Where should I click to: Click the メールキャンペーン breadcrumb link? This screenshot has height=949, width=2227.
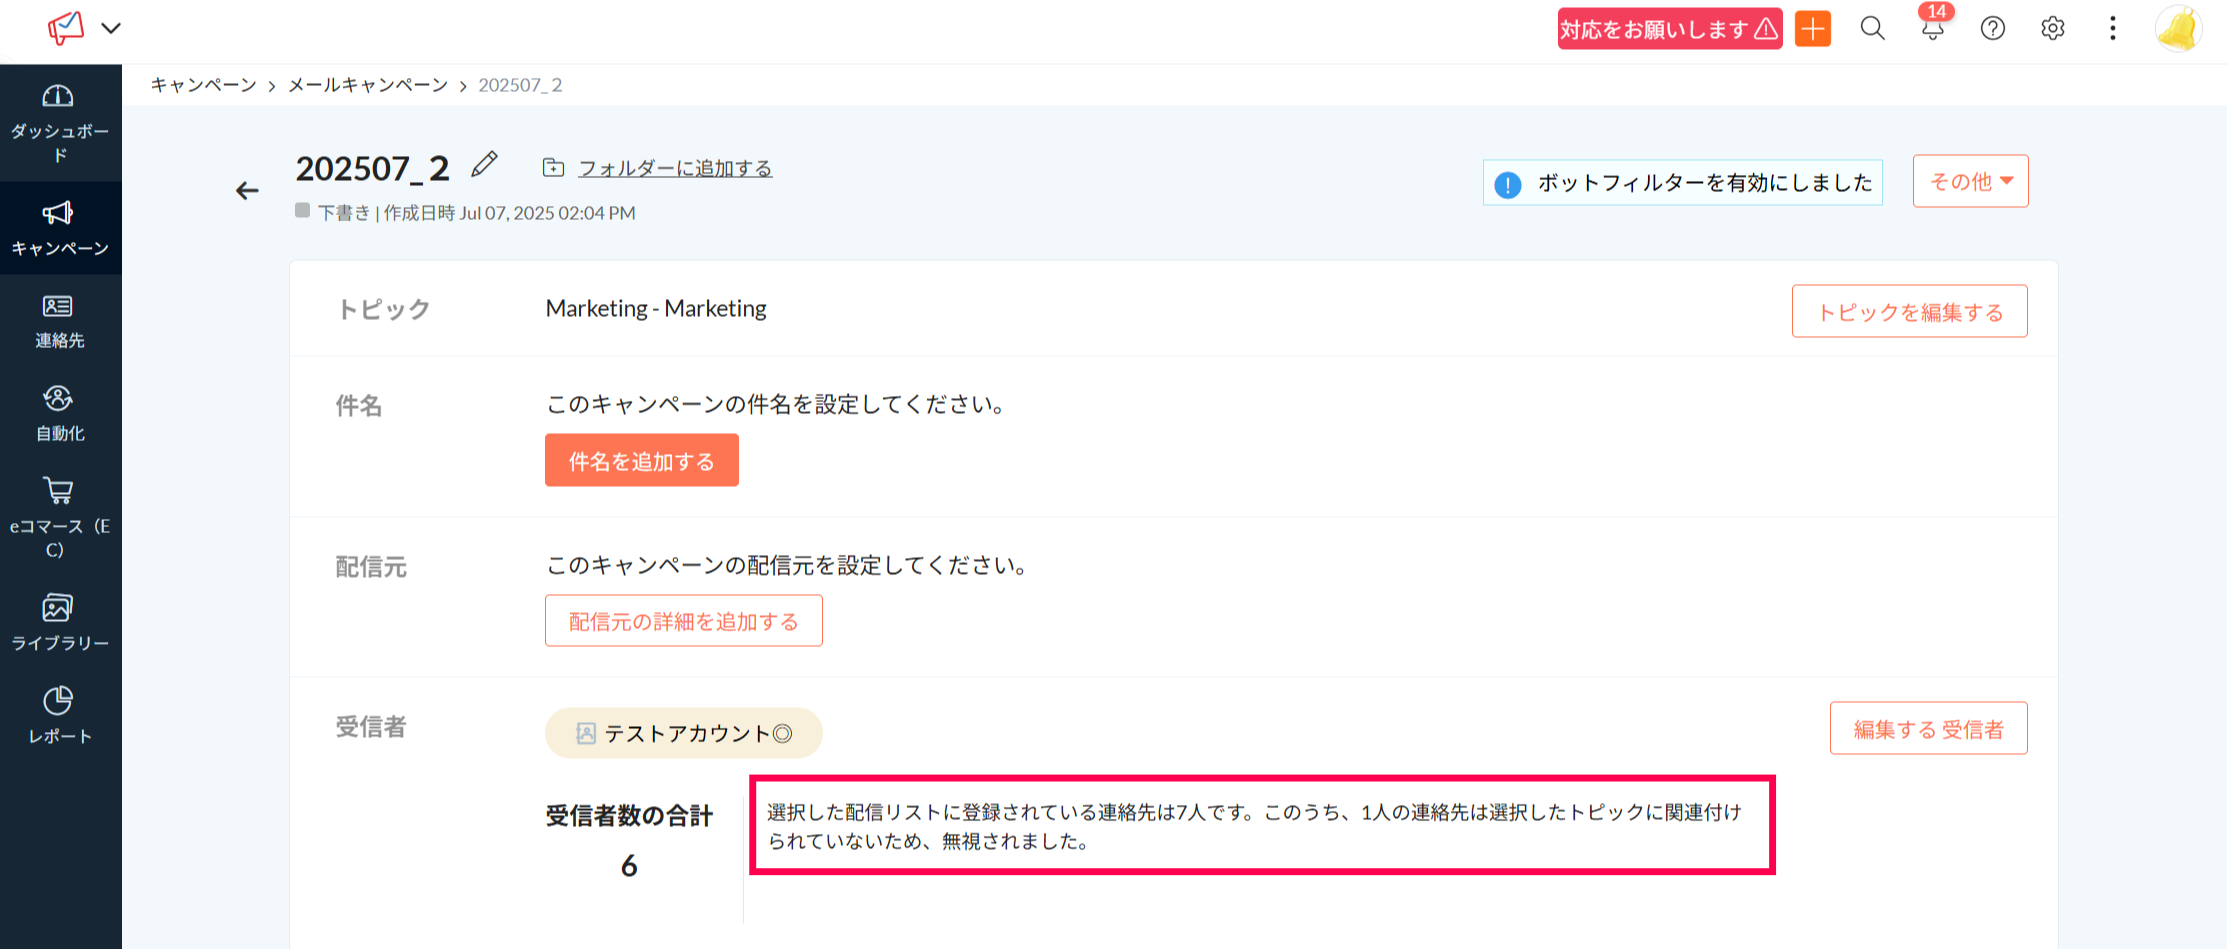coord(368,85)
